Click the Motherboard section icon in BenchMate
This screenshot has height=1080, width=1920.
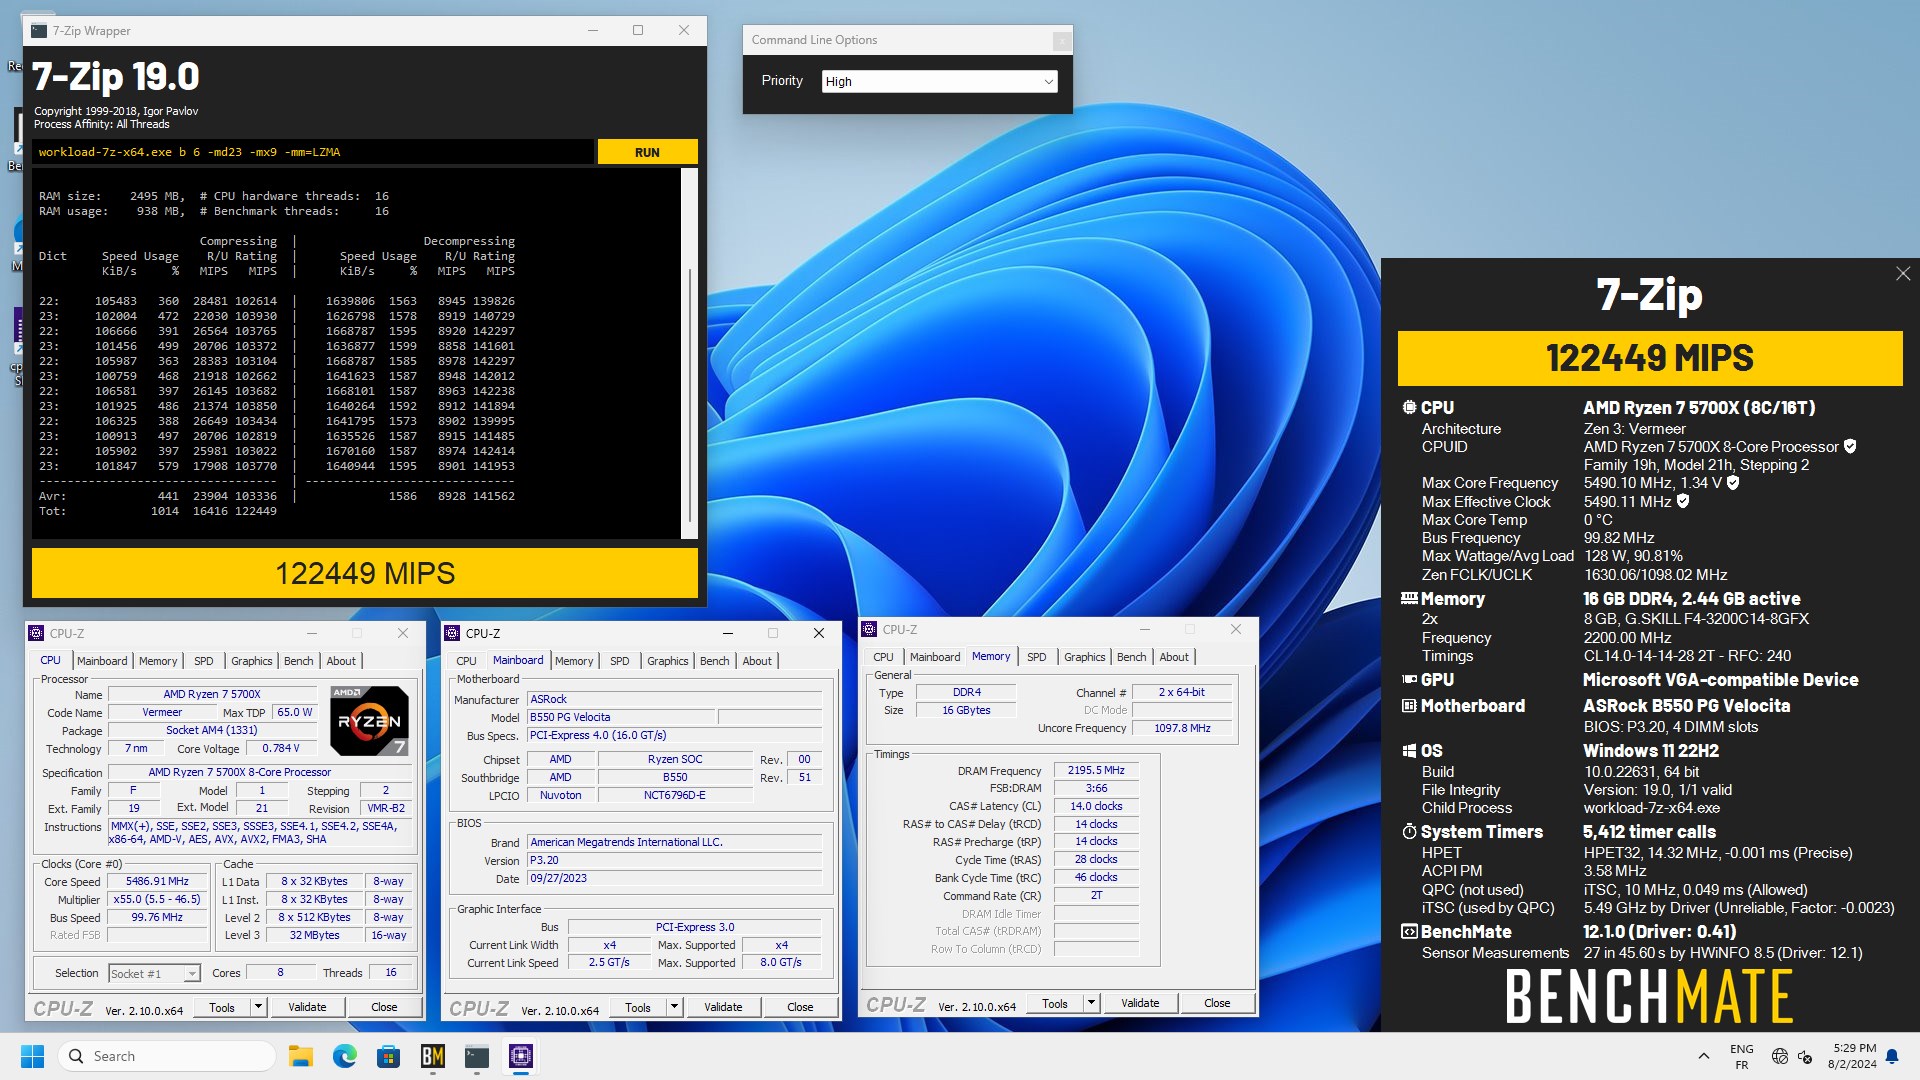tap(1409, 706)
